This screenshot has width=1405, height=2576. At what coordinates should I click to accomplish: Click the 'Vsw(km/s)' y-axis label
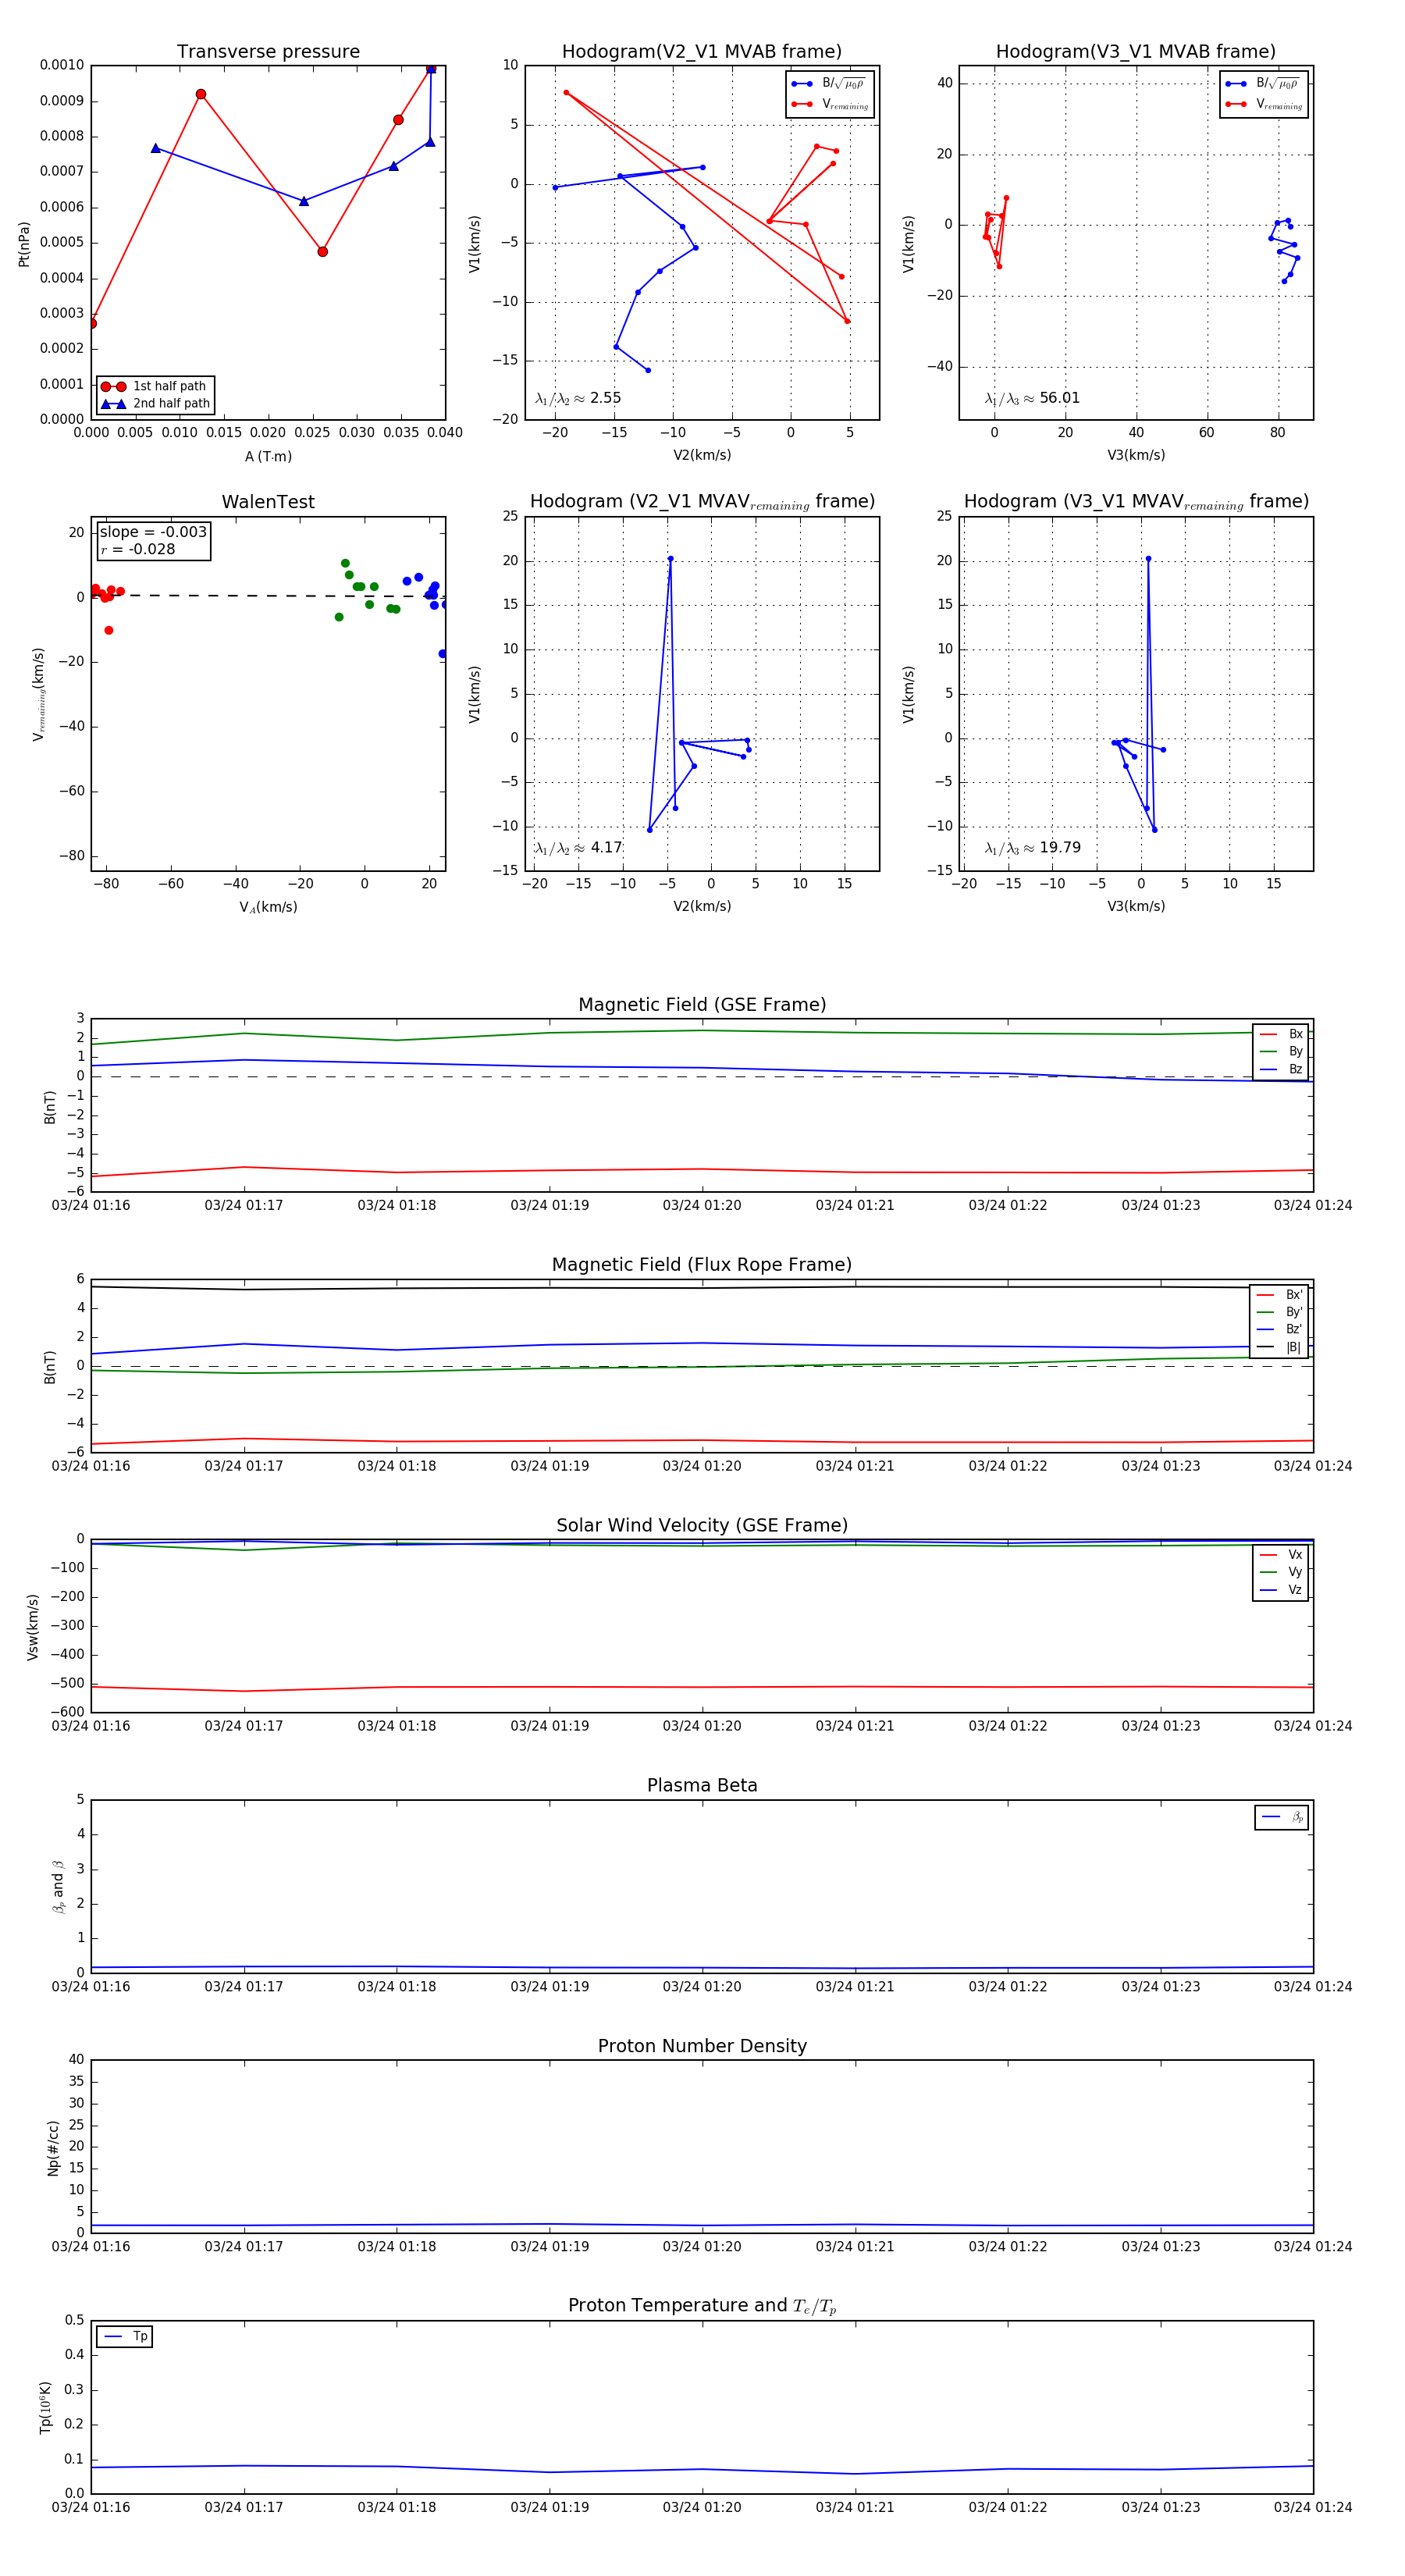click(32, 1628)
